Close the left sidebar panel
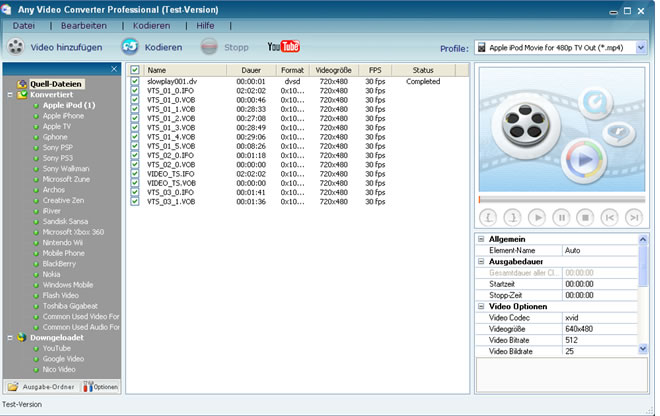This screenshot has width=660, height=416. click(x=114, y=69)
